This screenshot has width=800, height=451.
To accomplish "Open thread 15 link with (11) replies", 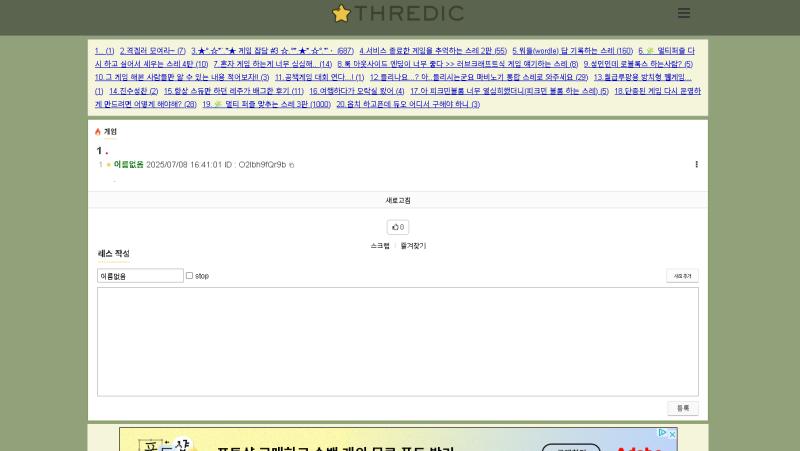I will 234,91.
